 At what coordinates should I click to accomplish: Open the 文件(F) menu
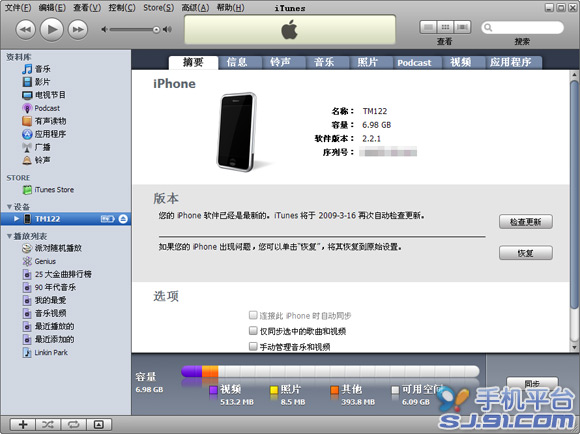(18, 7)
